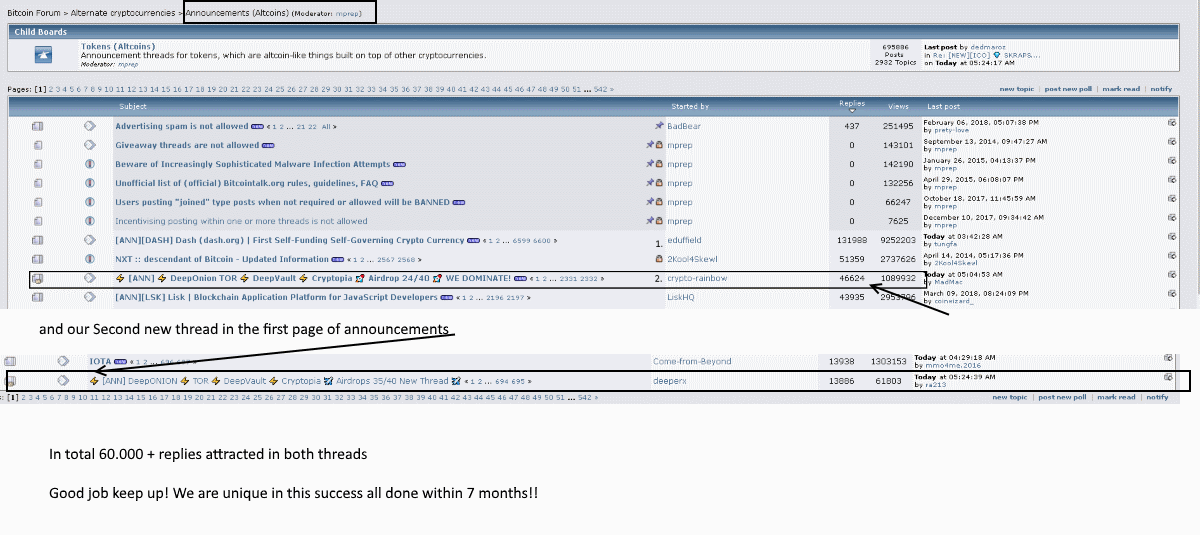Open deeperx user profile

click(670, 381)
